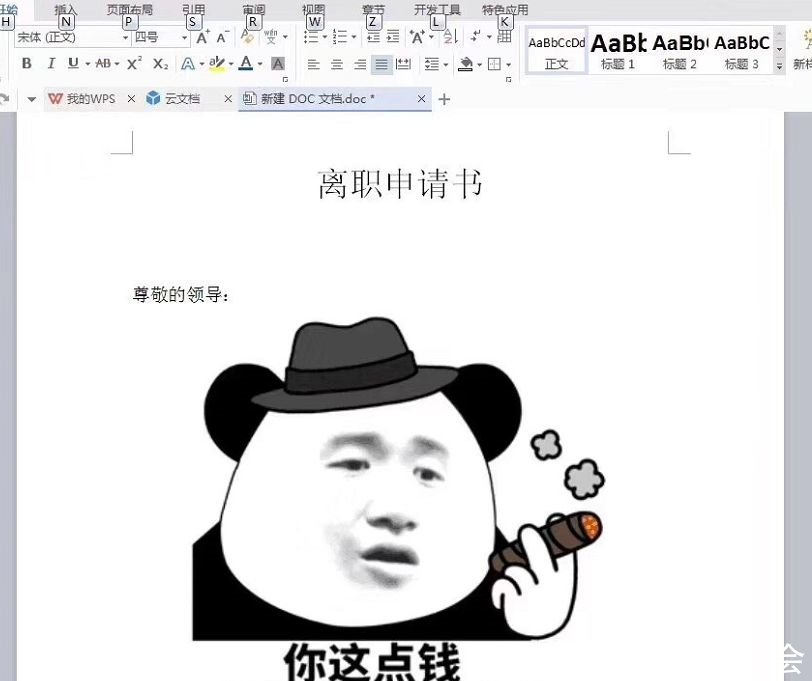This screenshot has width=812, height=681.
Task: Expand the font size dropdown 四号
Action: (184, 38)
